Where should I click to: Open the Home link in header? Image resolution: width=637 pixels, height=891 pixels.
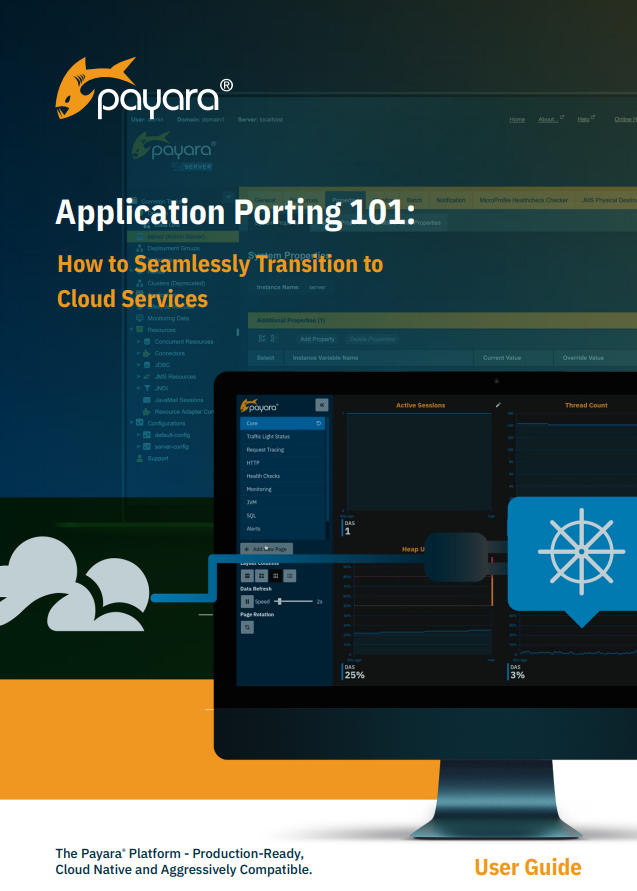click(517, 119)
